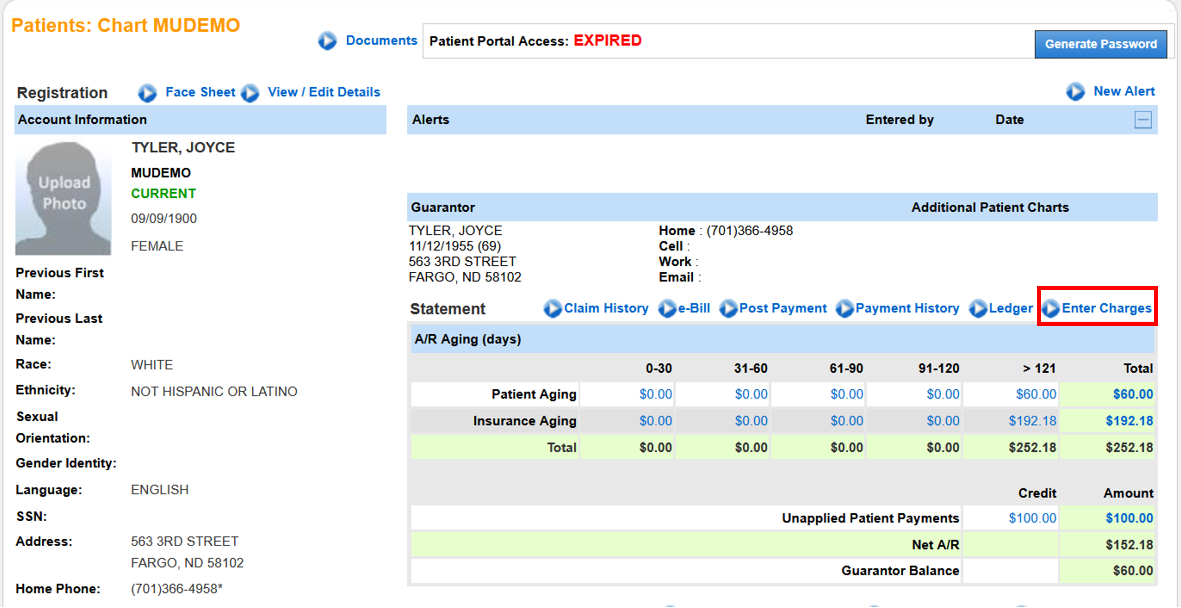Click the arrow icon beside Documents
This screenshot has width=1181, height=608.
tap(328, 41)
